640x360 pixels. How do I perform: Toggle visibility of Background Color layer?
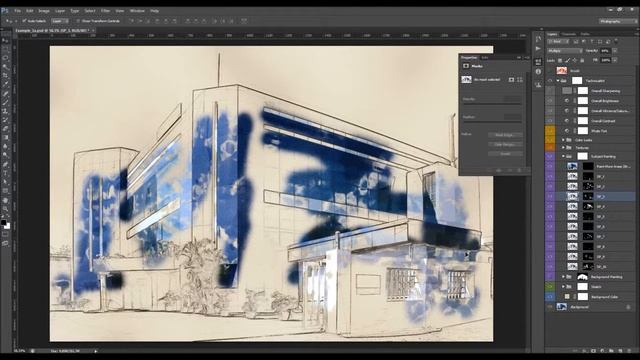550,297
